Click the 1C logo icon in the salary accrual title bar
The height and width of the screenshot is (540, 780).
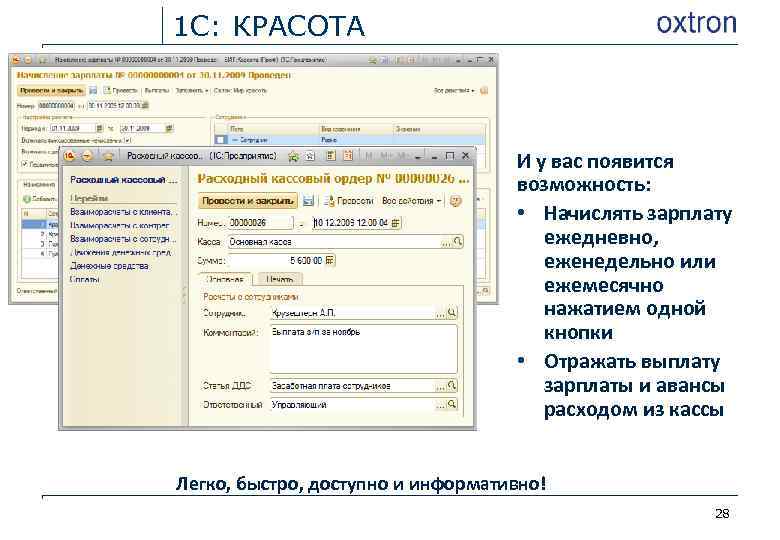click(16, 60)
